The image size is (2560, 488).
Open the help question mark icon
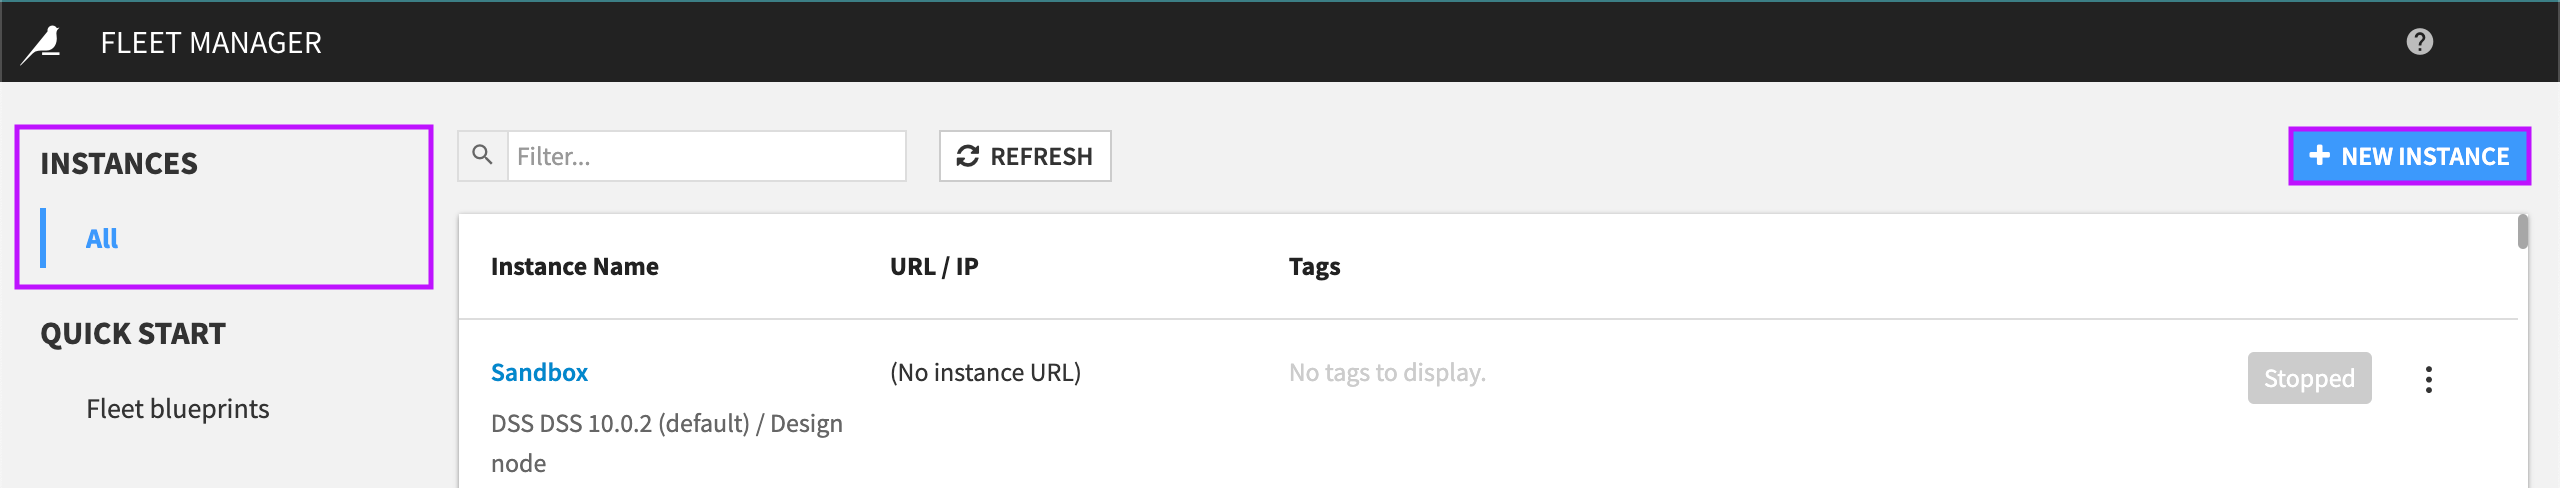(2419, 42)
